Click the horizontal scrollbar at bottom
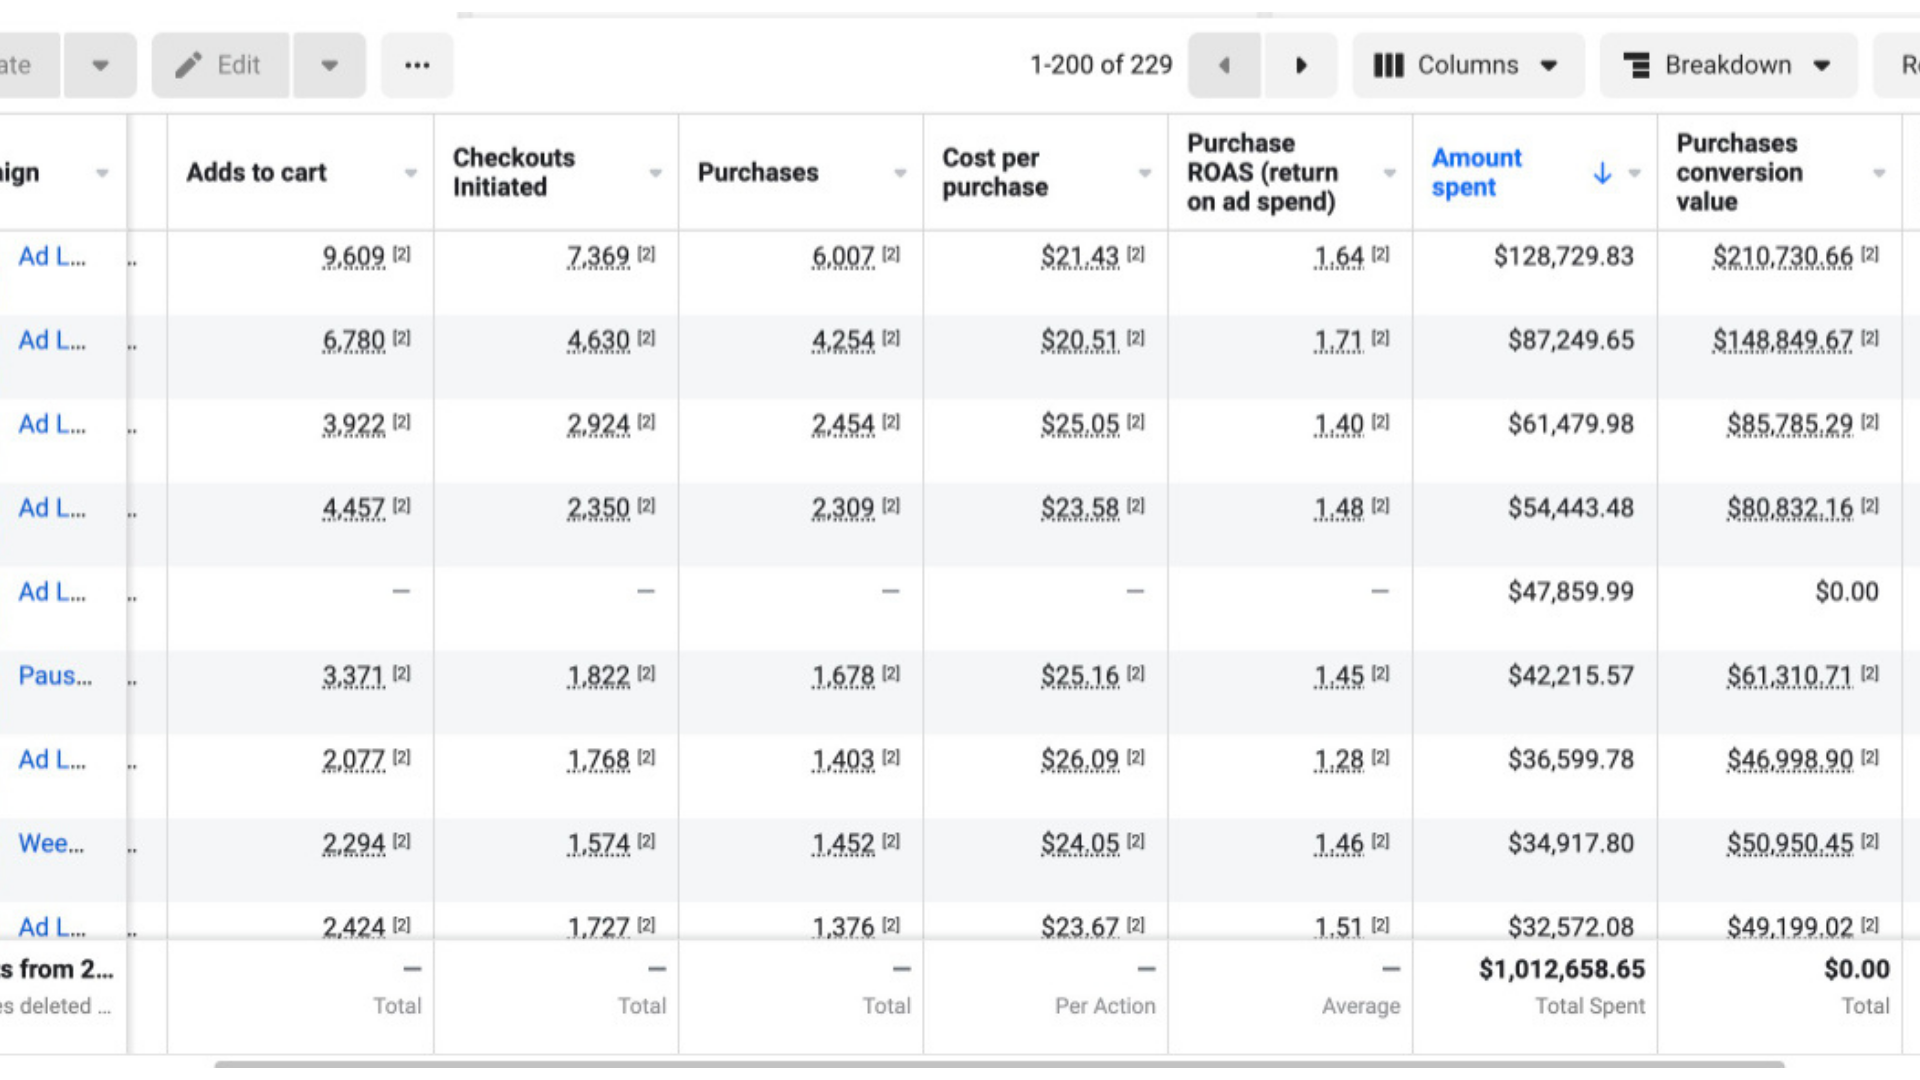The image size is (1920, 1080). tap(999, 1064)
